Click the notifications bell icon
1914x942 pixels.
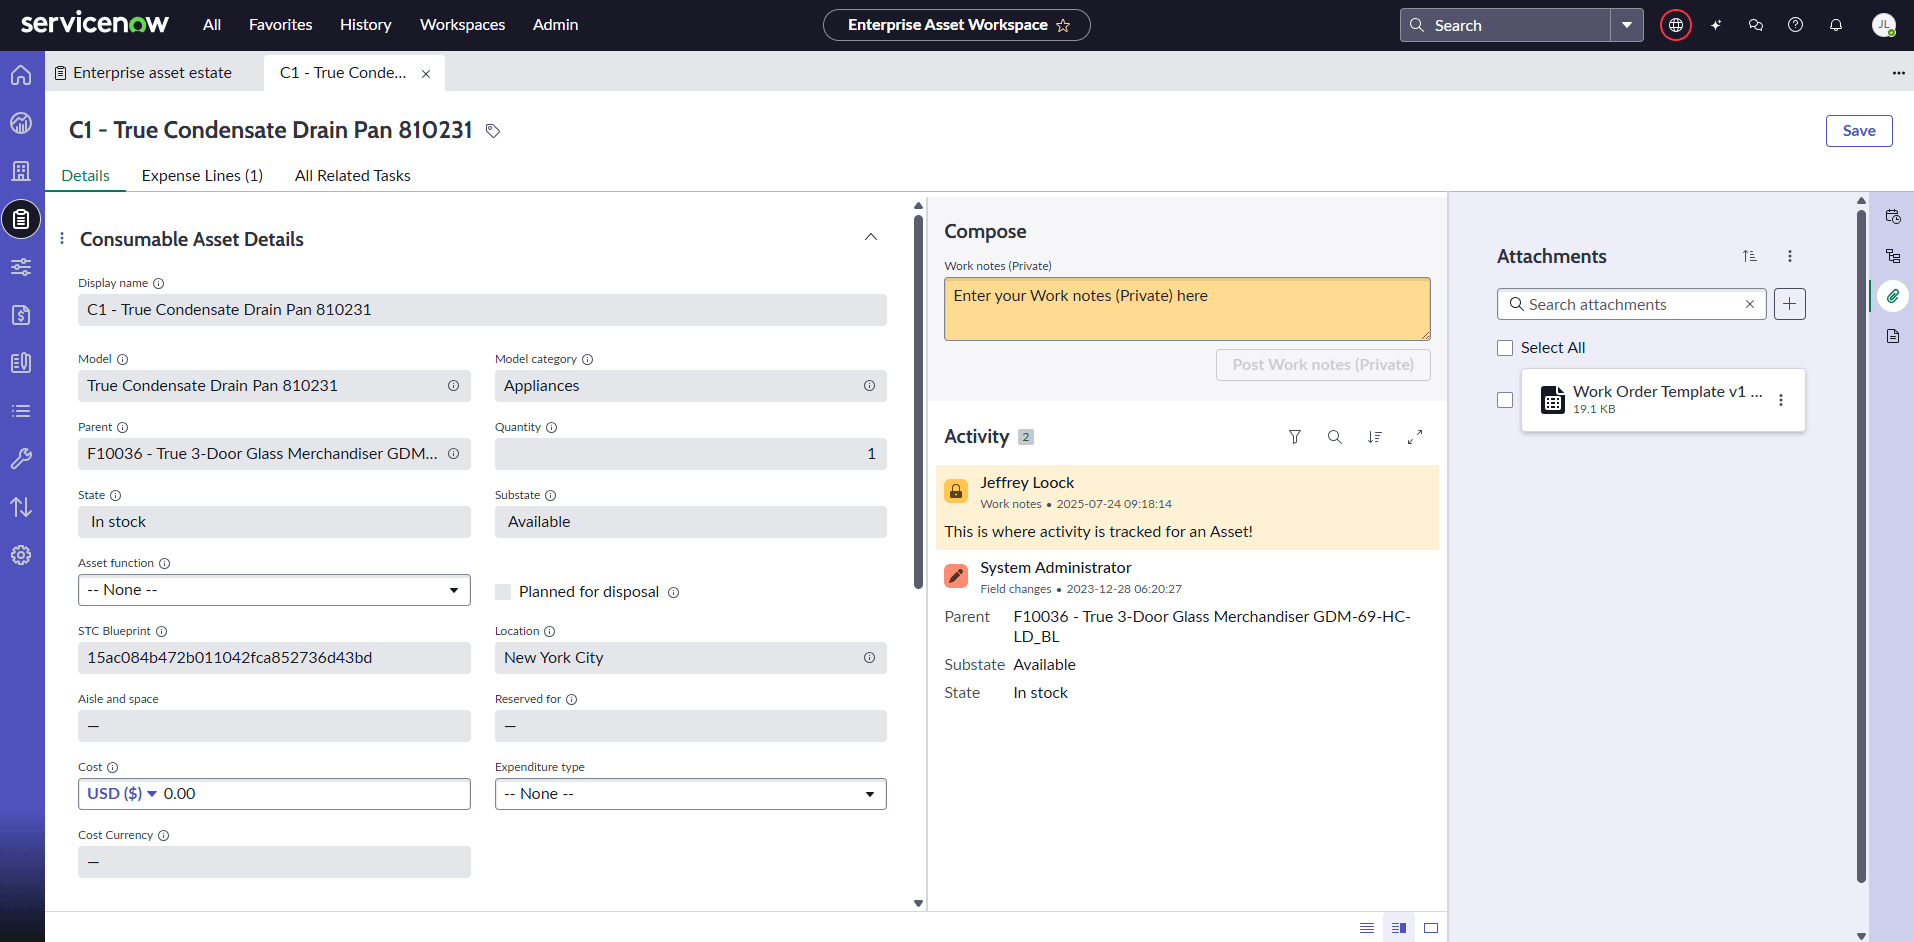(1836, 25)
